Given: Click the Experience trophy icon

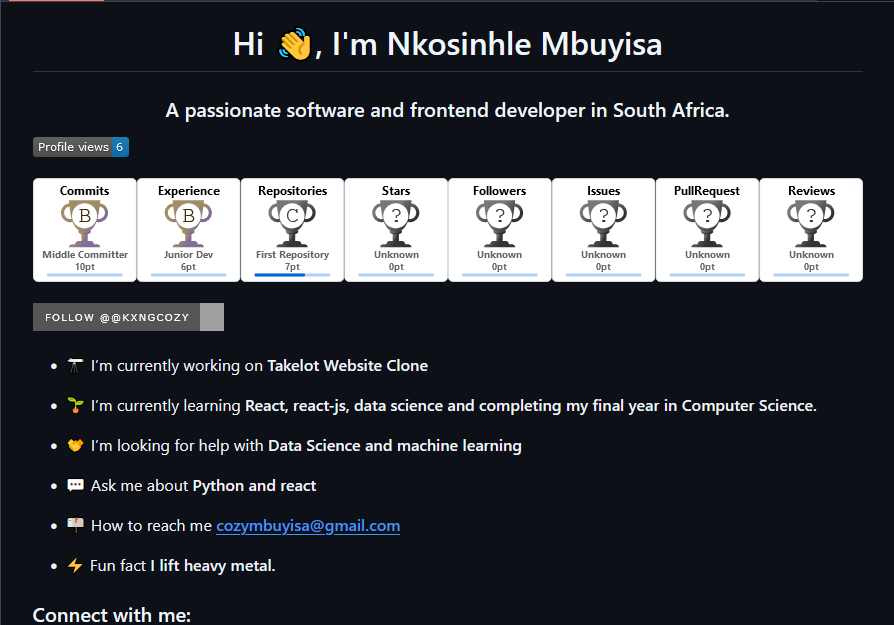Looking at the screenshot, I should point(188,223).
